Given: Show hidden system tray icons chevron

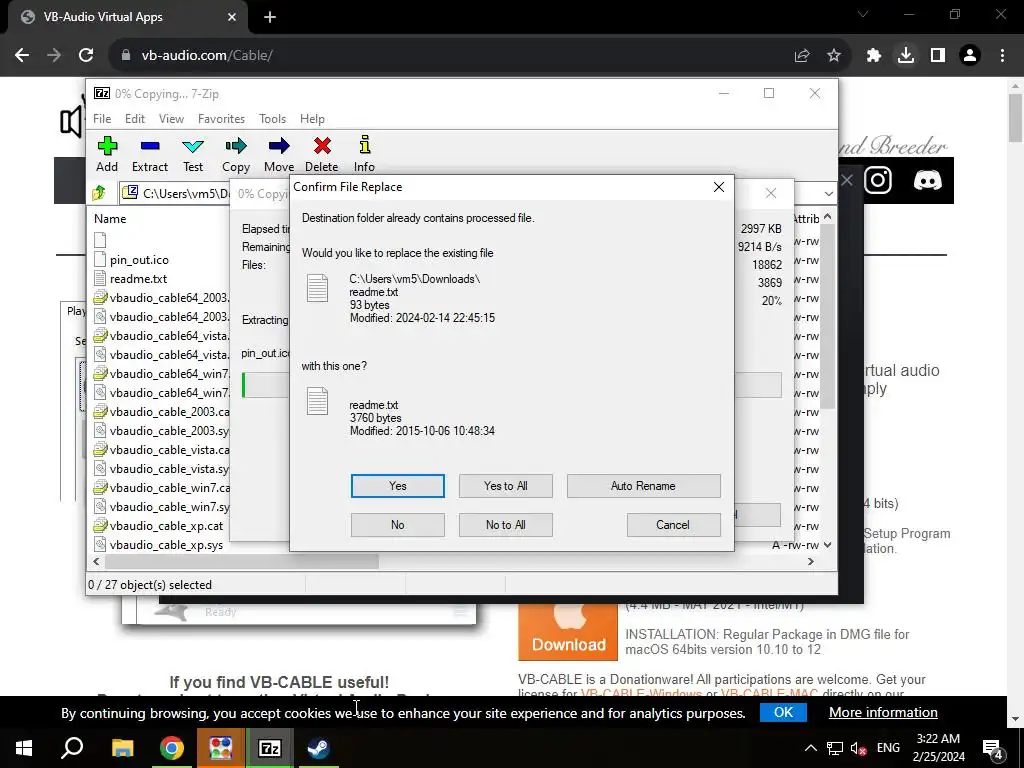Looking at the screenshot, I should click(810, 748).
